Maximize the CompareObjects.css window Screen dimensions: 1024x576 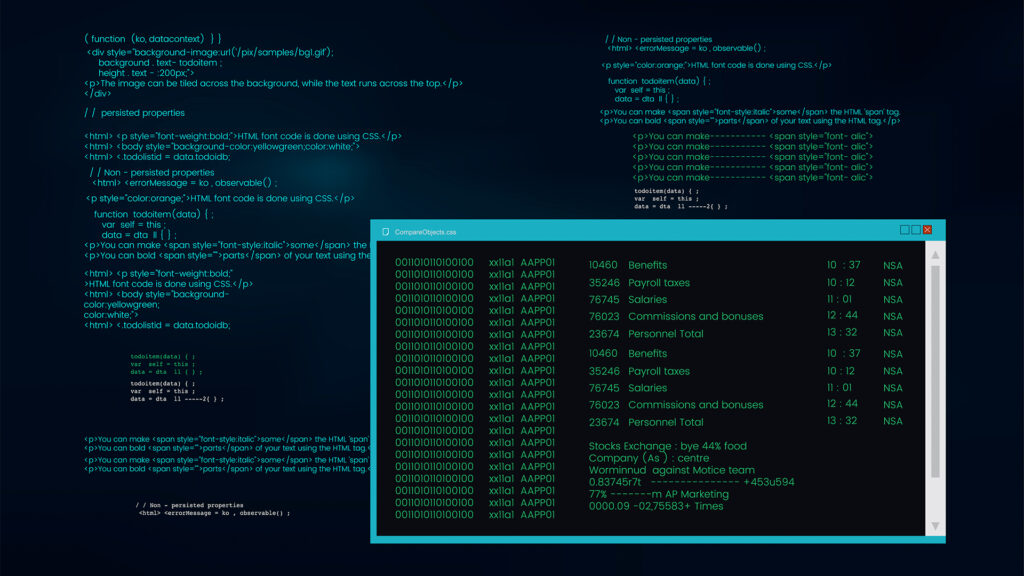coord(916,230)
